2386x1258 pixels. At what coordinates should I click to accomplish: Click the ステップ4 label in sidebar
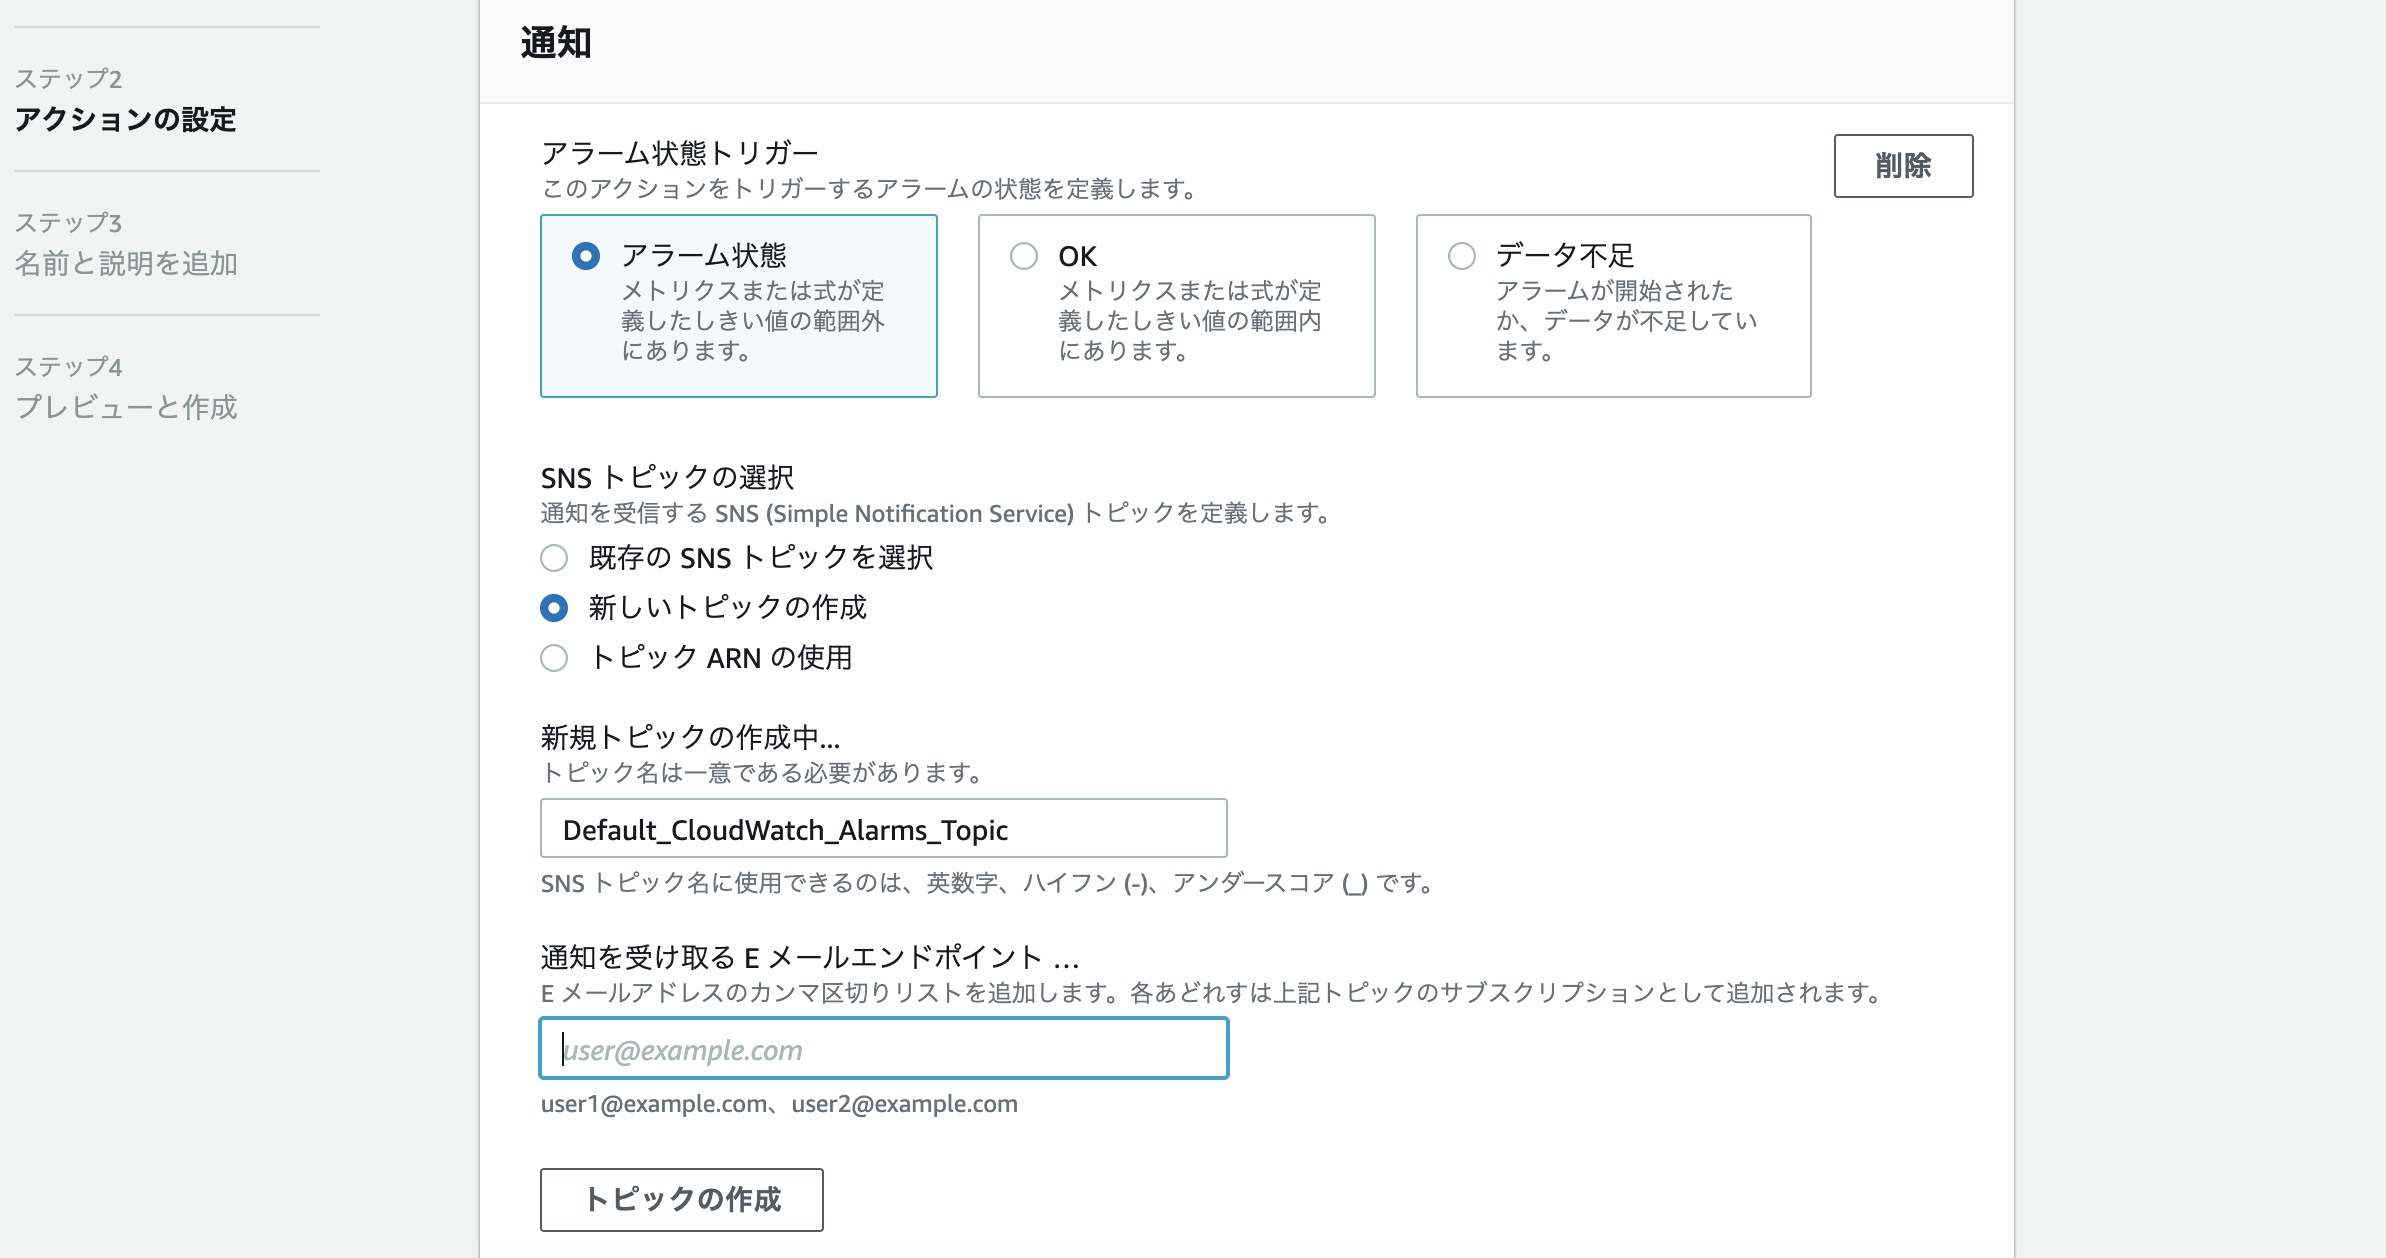click(x=68, y=366)
